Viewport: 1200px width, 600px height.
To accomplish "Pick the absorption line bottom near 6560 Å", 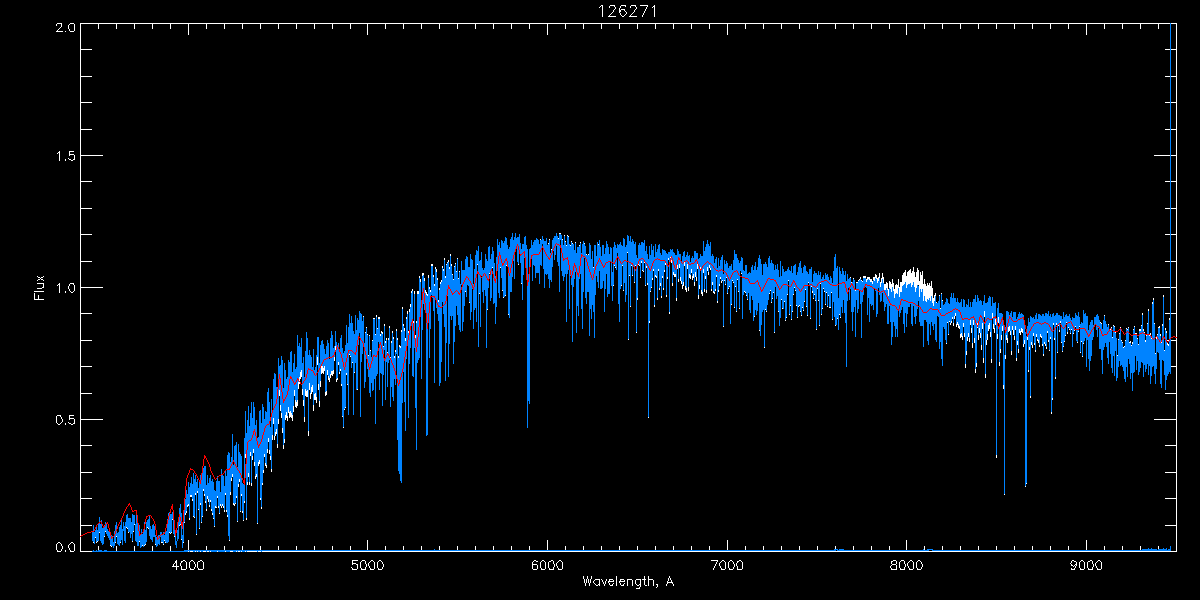I will point(648,414).
